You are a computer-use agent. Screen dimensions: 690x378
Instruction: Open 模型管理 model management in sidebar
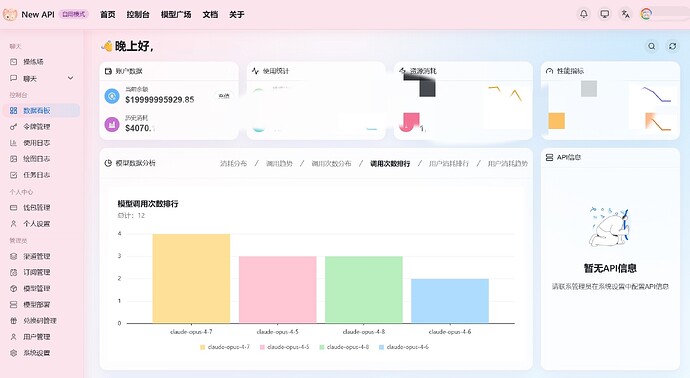coord(42,289)
